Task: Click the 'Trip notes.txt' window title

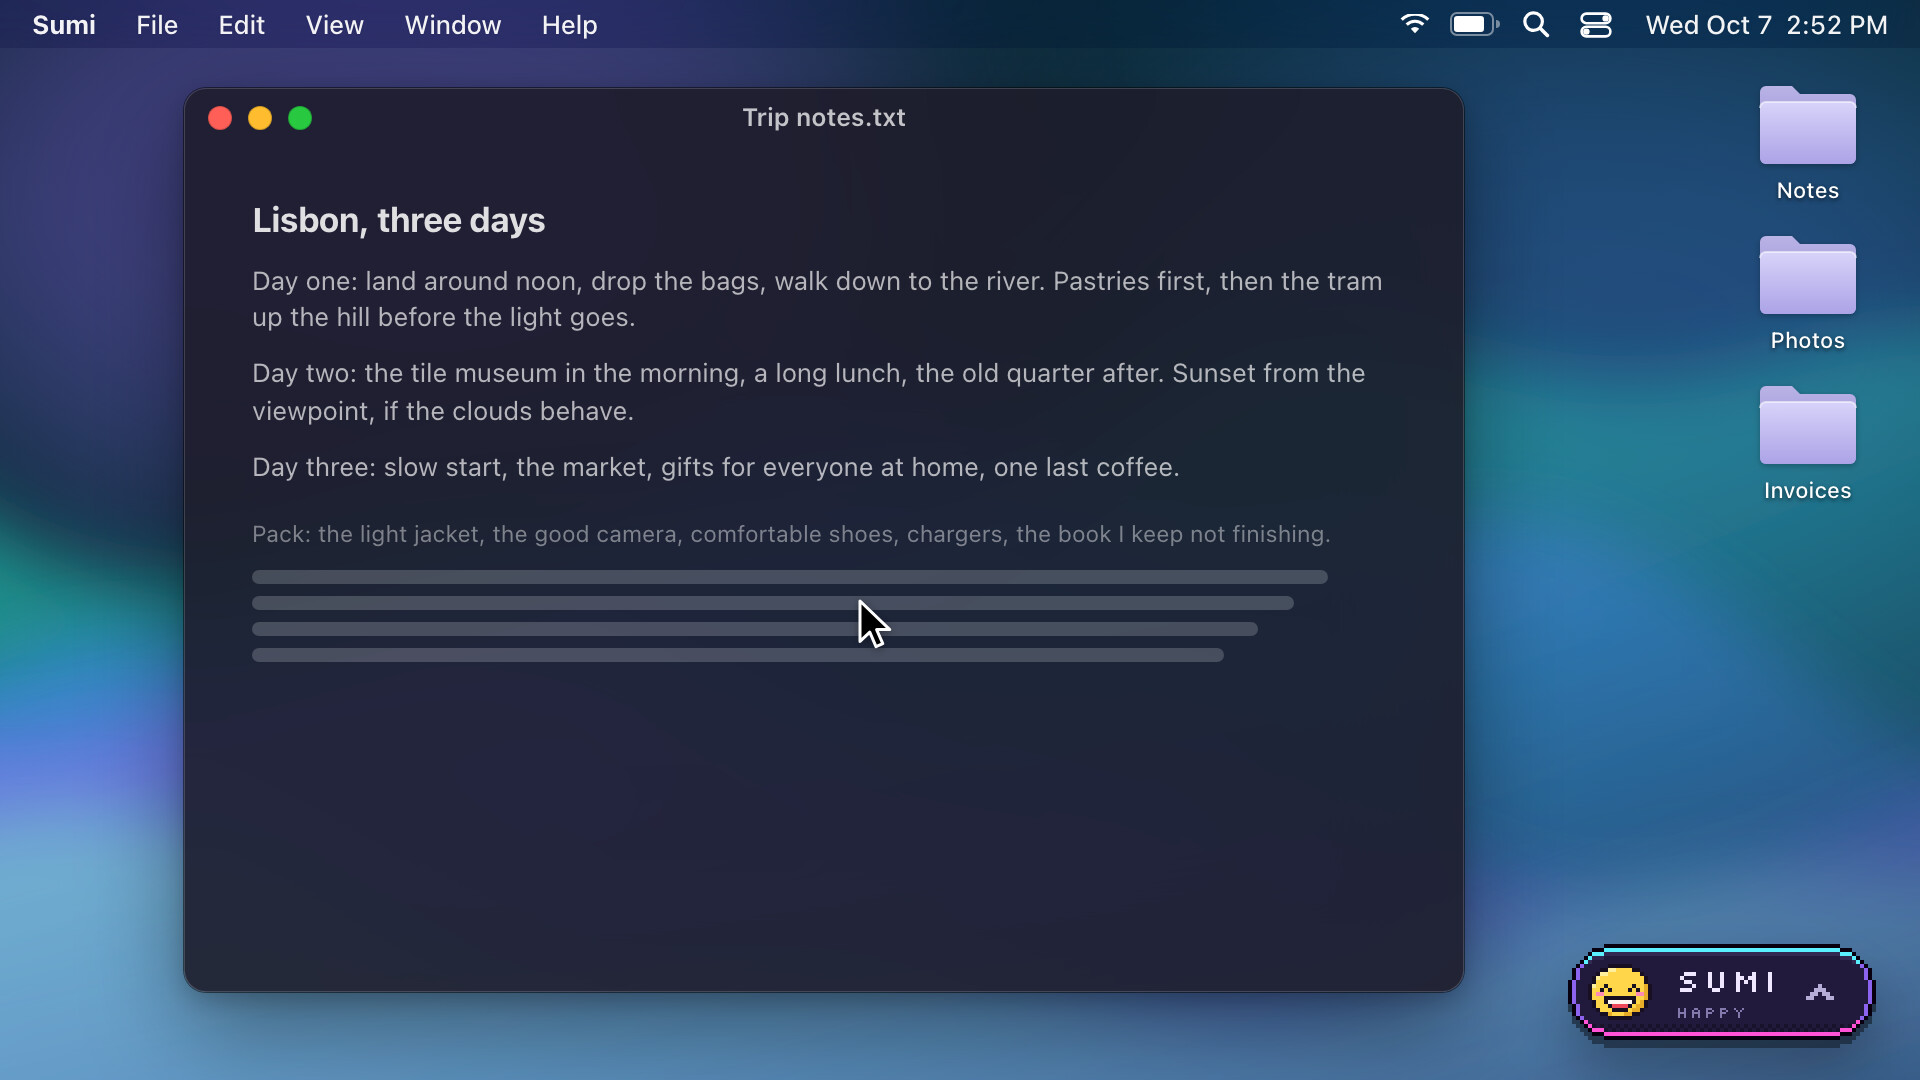Action: tap(824, 118)
